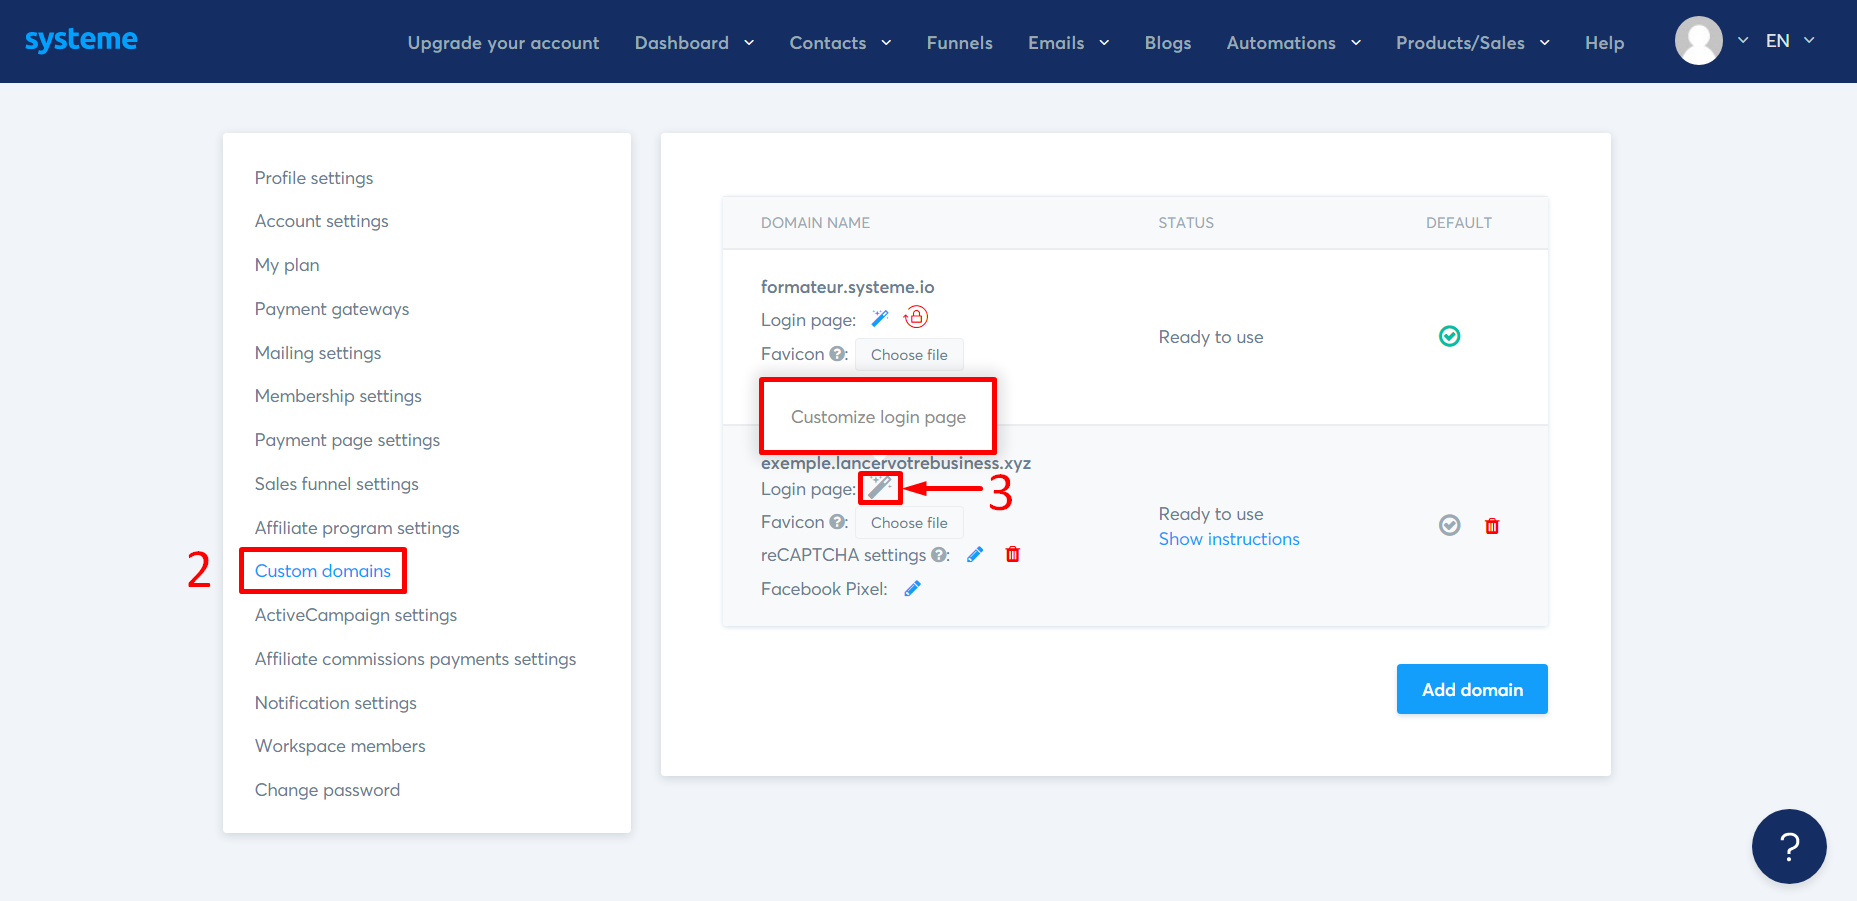1857x901 pixels.
Task: Click the Add domain button
Action: (x=1471, y=689)
